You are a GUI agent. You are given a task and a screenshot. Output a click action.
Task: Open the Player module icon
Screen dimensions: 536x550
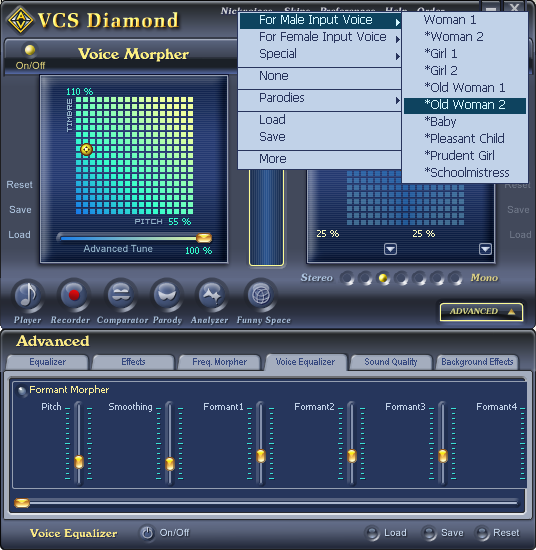[28, 295]
